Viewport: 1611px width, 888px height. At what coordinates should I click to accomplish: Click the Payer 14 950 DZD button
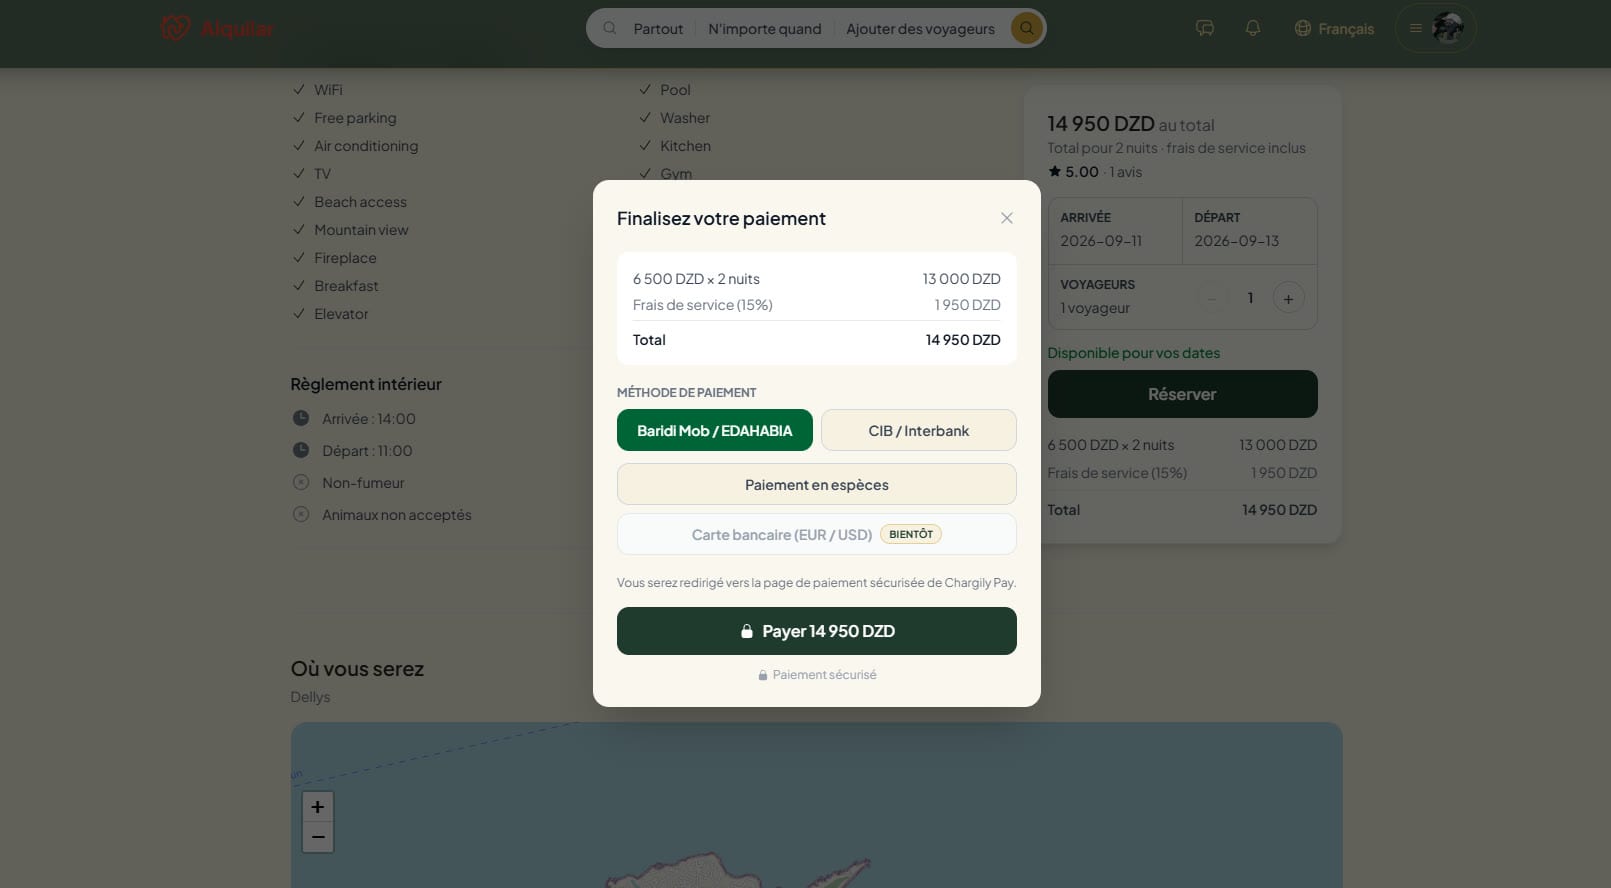817,631
